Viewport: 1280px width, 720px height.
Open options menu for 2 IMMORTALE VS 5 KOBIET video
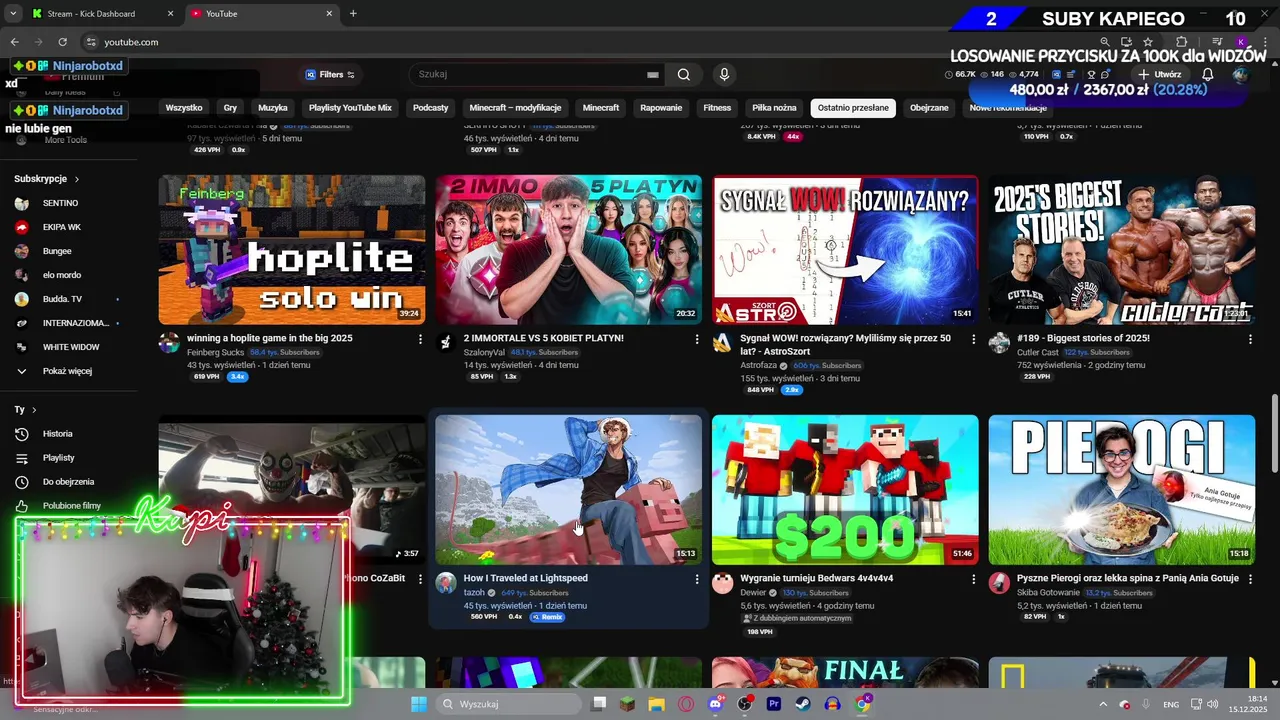tap(697, 339)
